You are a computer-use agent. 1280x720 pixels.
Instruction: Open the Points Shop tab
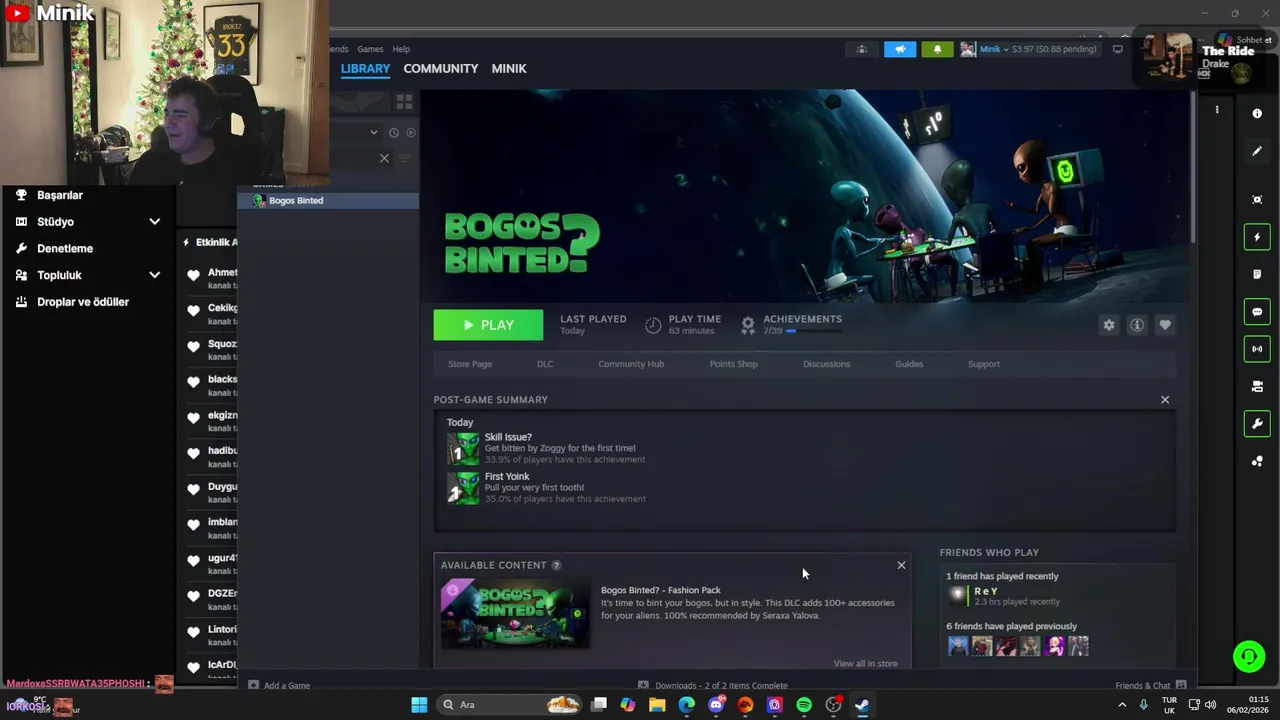(734, 364)
